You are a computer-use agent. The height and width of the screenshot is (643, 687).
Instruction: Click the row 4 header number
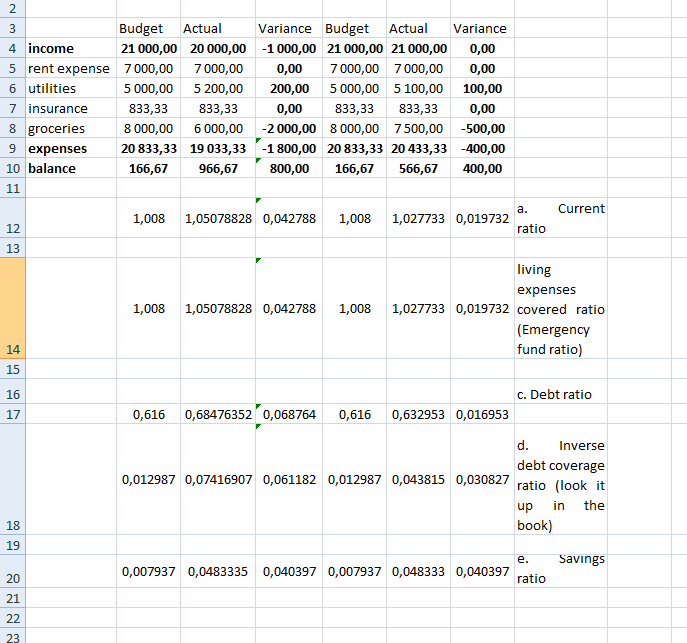tap(12, 48)
